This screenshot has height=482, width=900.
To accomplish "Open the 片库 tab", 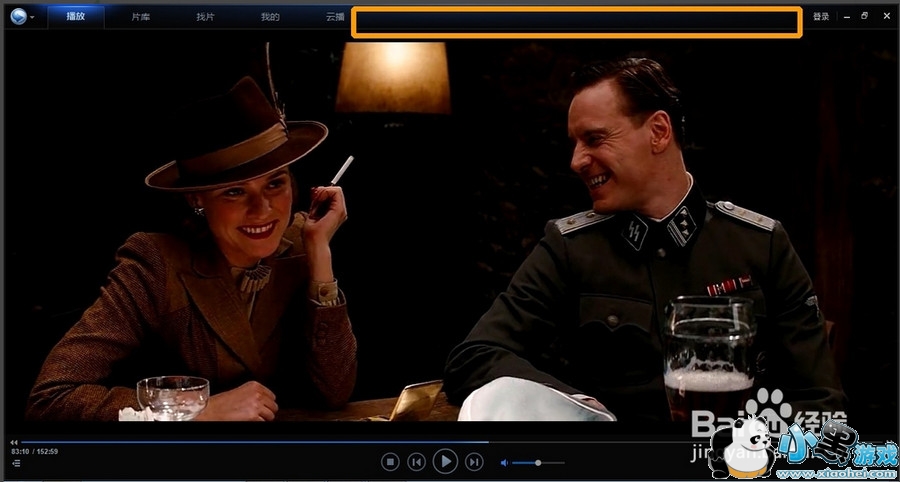I will tap(141, 17).
